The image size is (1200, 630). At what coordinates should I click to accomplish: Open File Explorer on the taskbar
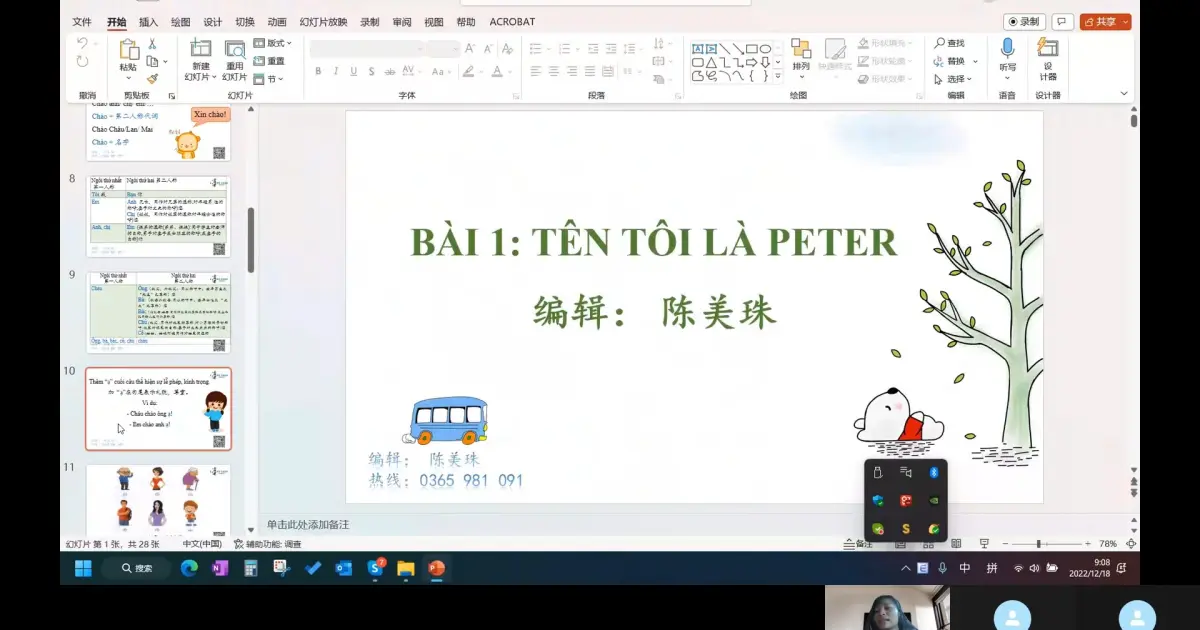tap(405, 568)
